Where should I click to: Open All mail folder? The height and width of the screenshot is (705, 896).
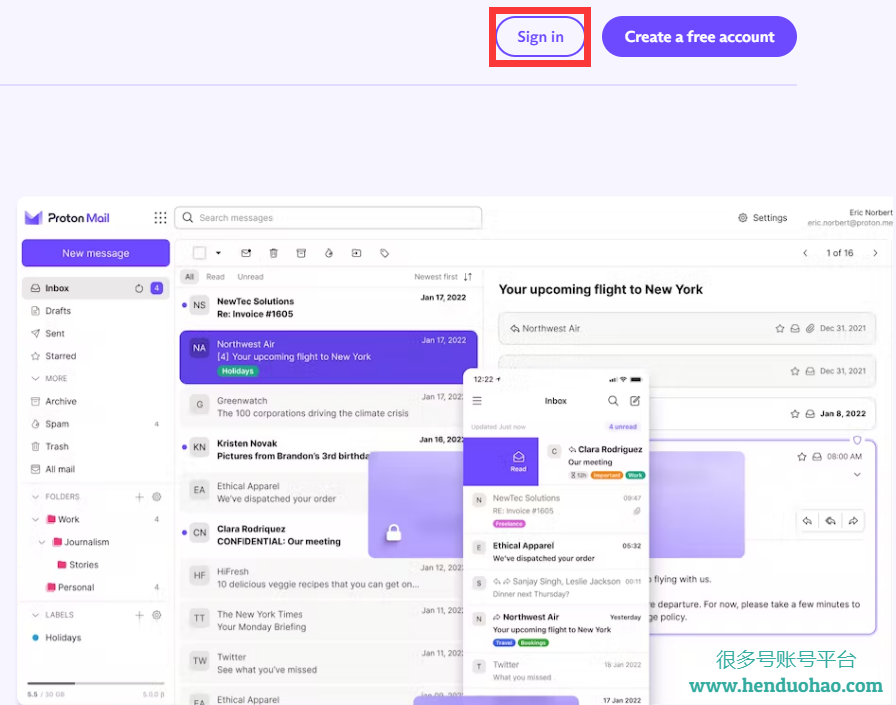tap(95, 469)
